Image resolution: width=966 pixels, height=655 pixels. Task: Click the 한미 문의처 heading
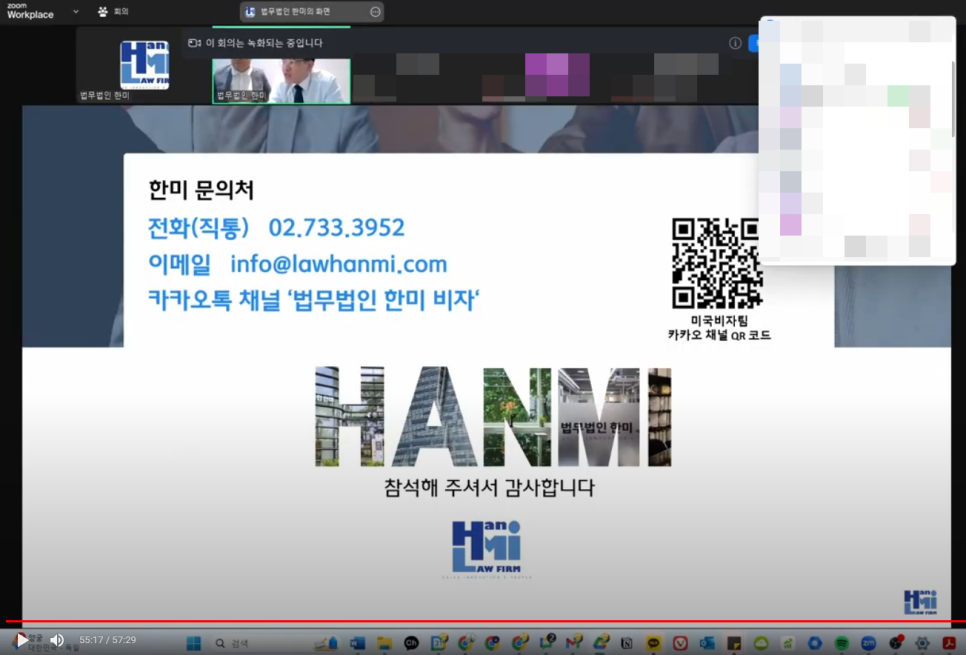[201, 190]
